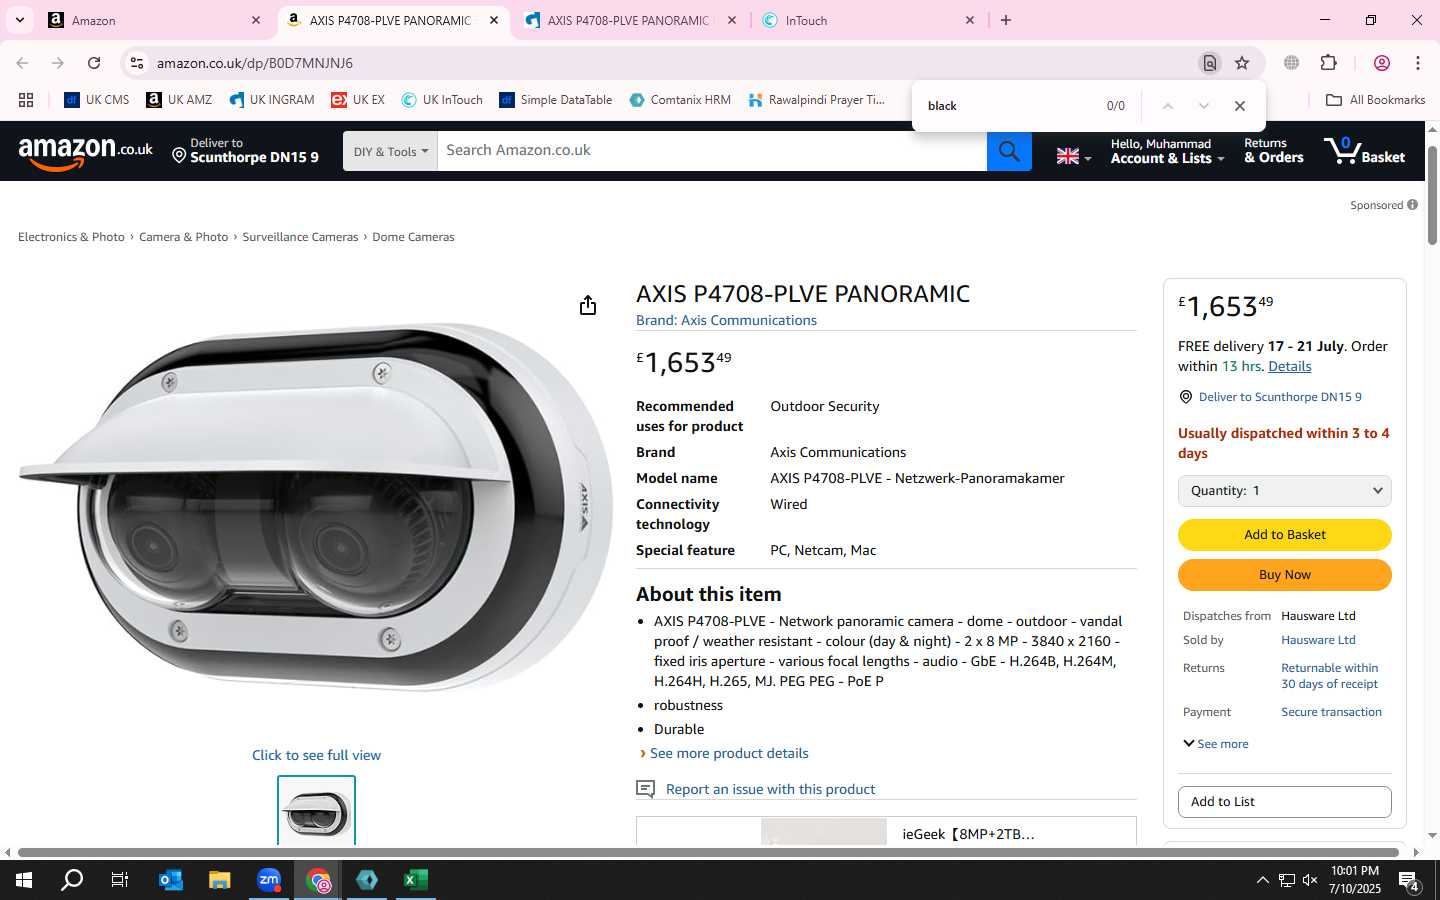Open the taskbar search icon
Screen dimensions: 1440x900
coord(72,880)
